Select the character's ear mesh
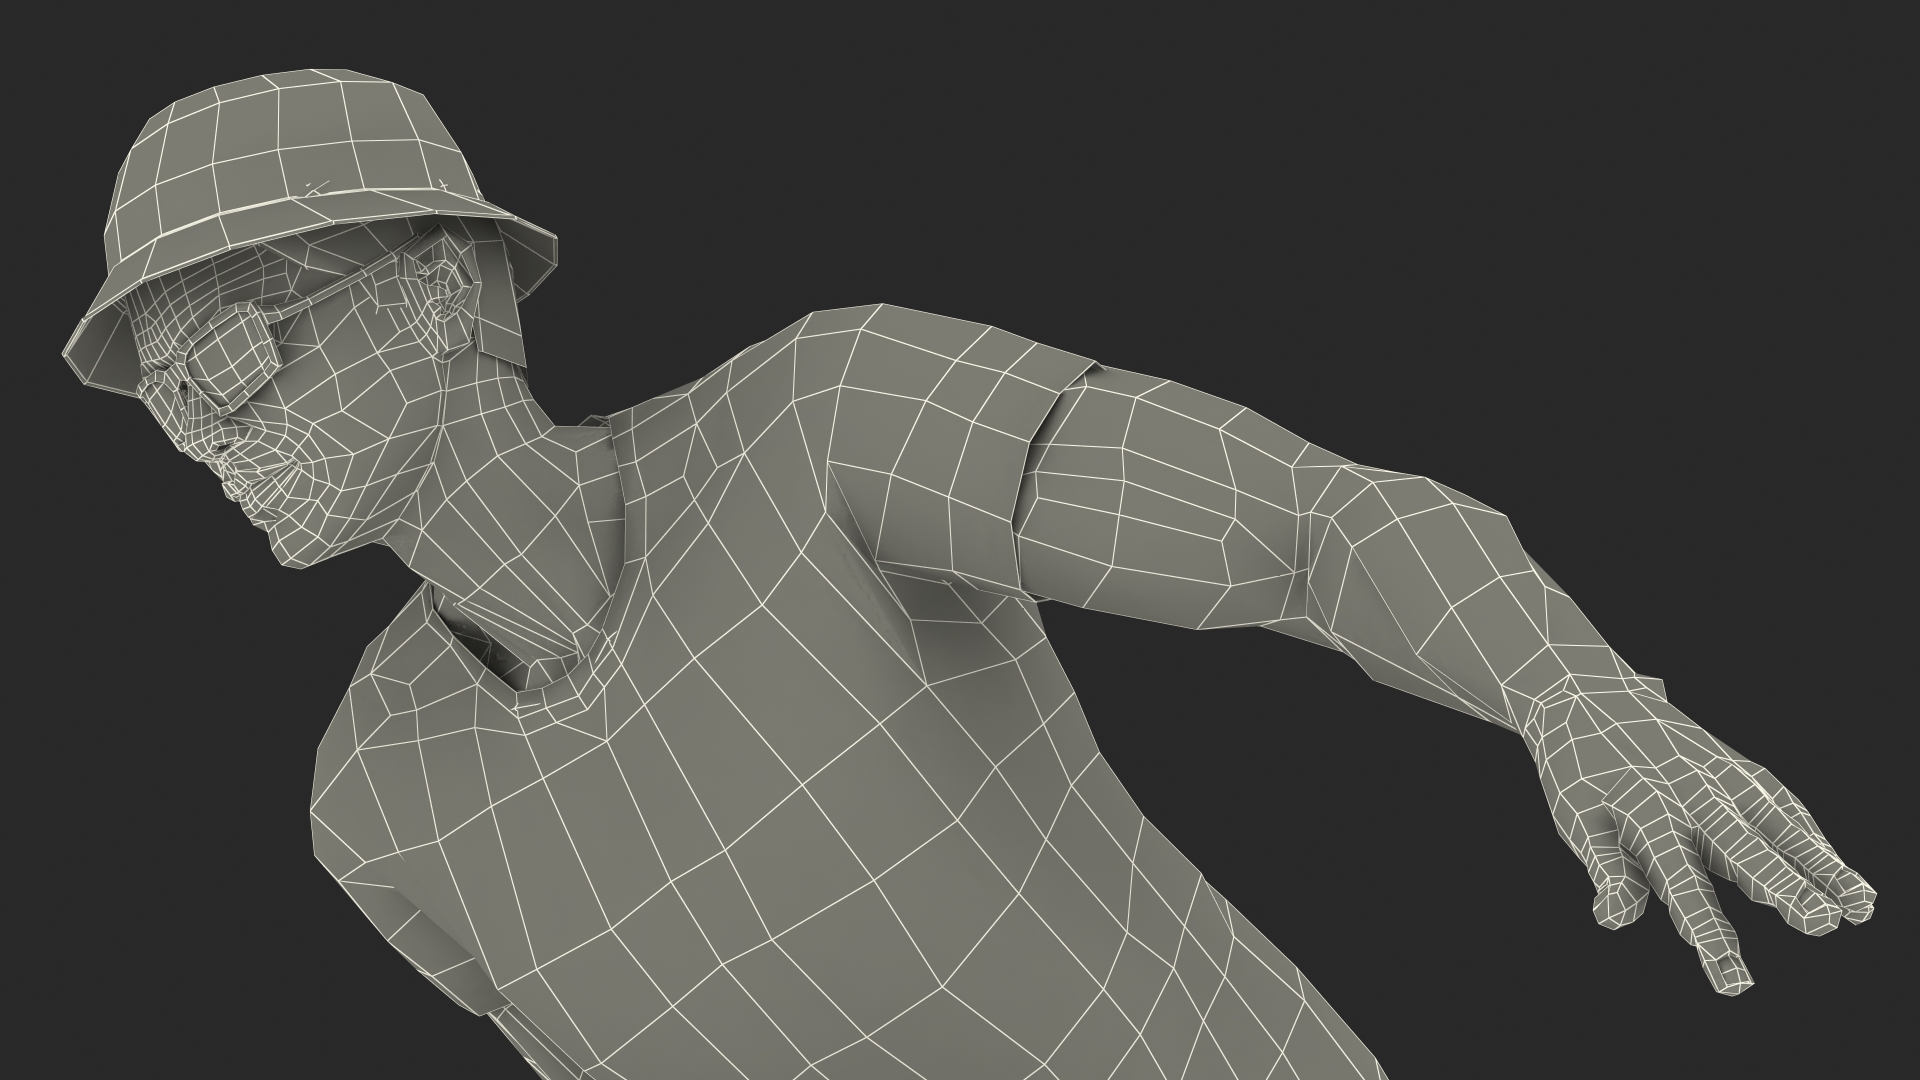The image size is (1920, 1080). pyautogui.click(x=441, y=291)
